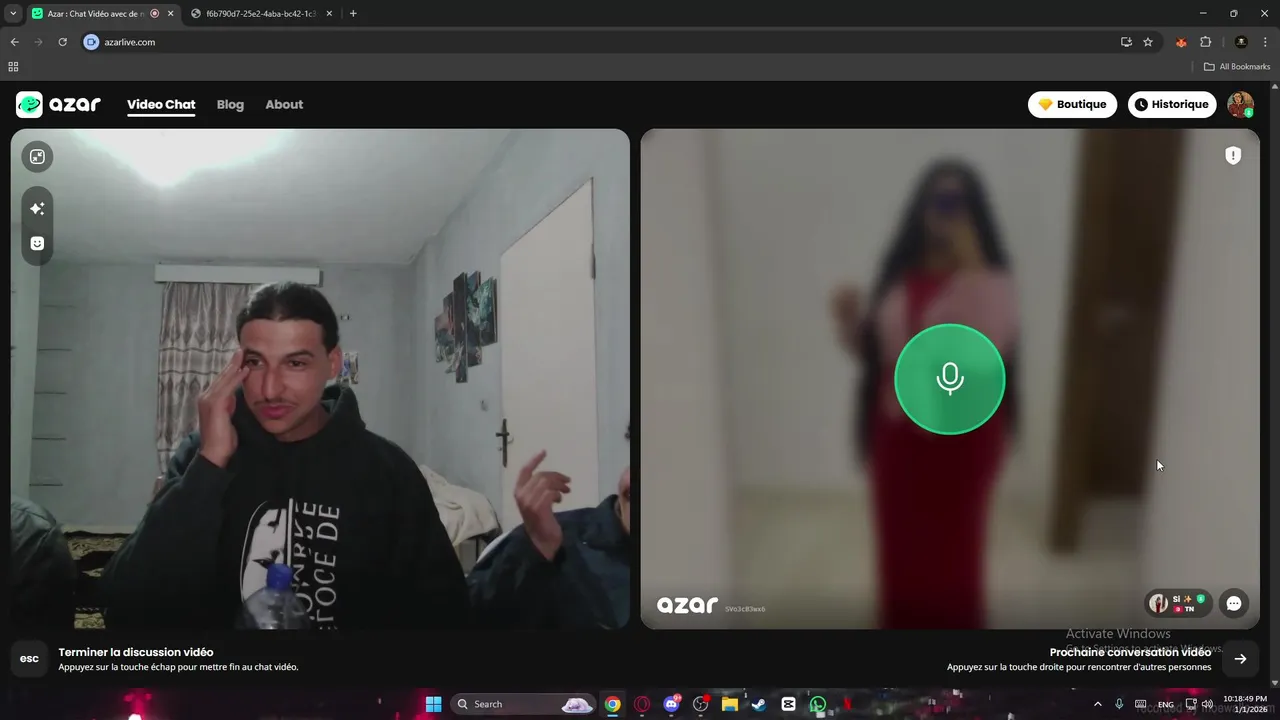
Task: Click the taskbar Search box
Action: click(x=524, y=704)
